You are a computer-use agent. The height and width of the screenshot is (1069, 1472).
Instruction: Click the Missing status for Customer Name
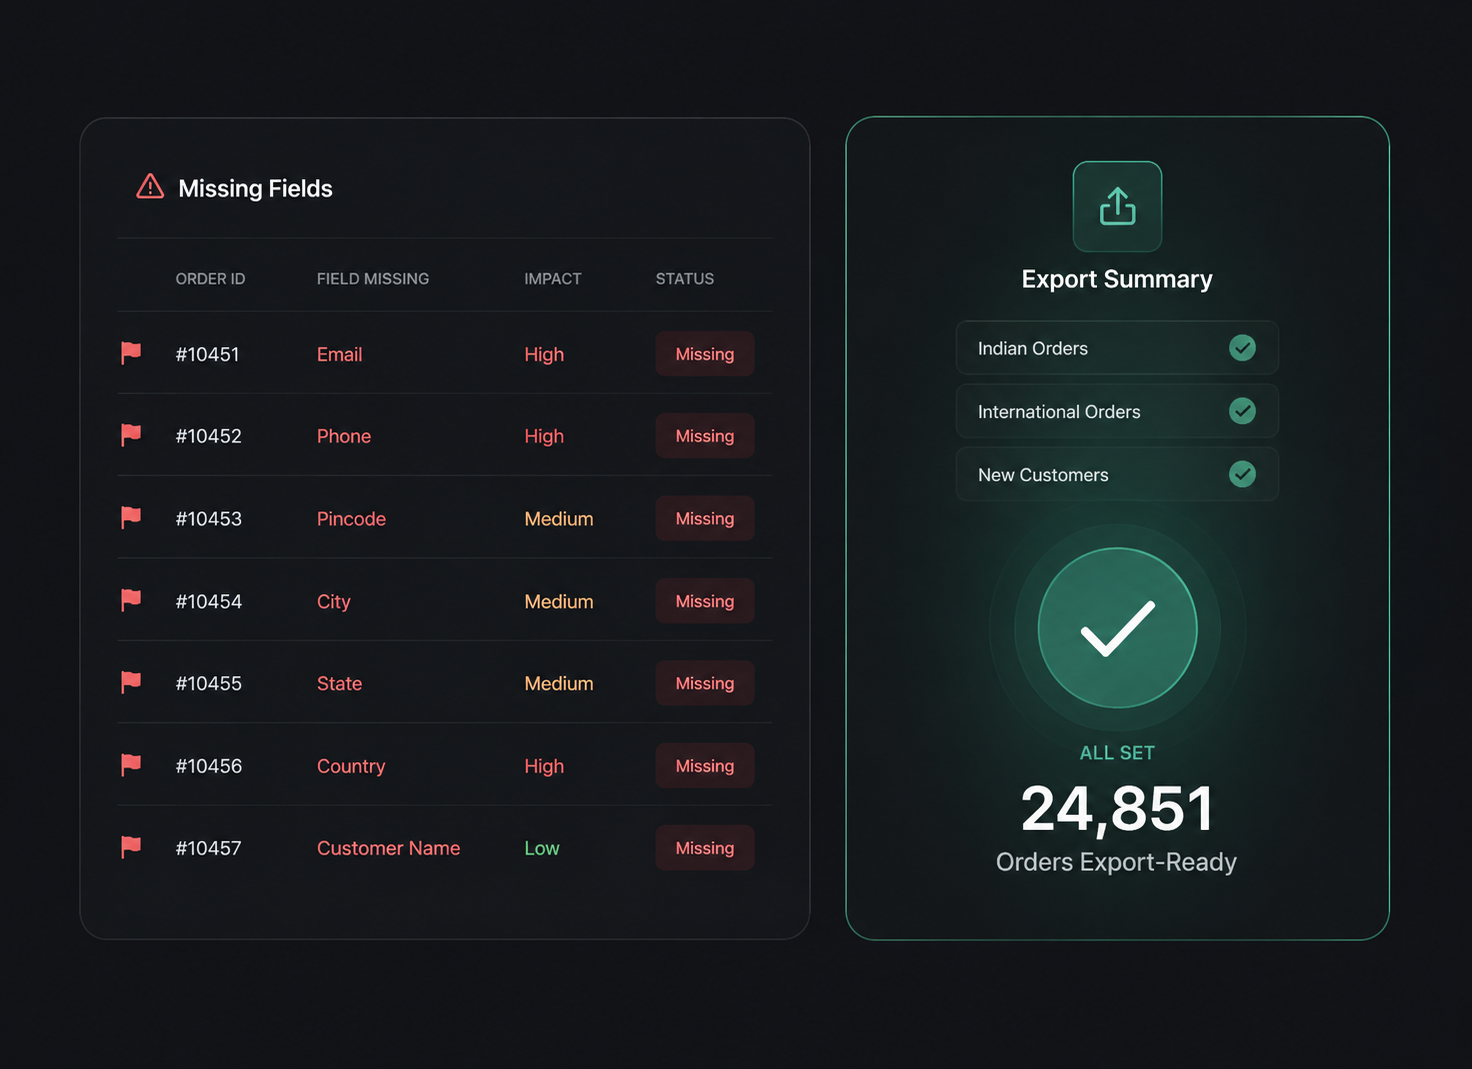[705, 848]
